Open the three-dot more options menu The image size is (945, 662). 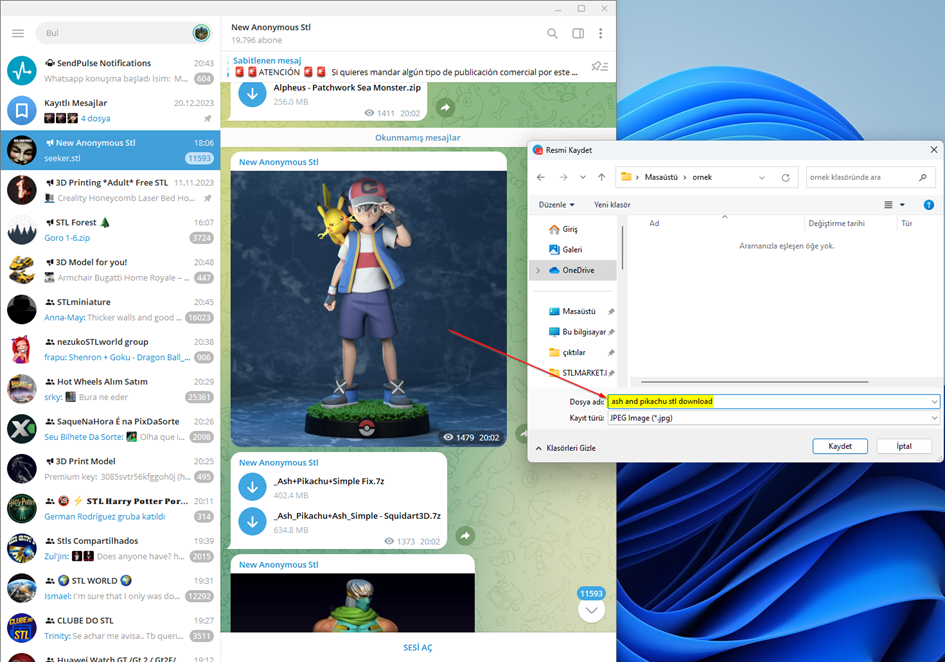point(600,33)
